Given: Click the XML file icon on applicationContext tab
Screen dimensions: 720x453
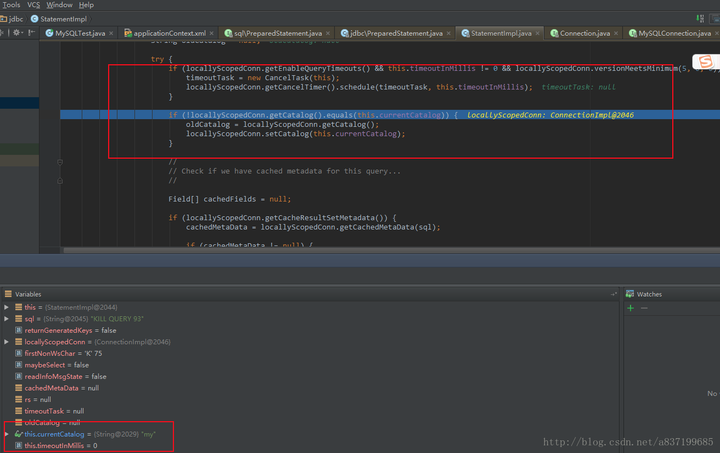Looking at the screenshot, I should (x=128, y=33).
